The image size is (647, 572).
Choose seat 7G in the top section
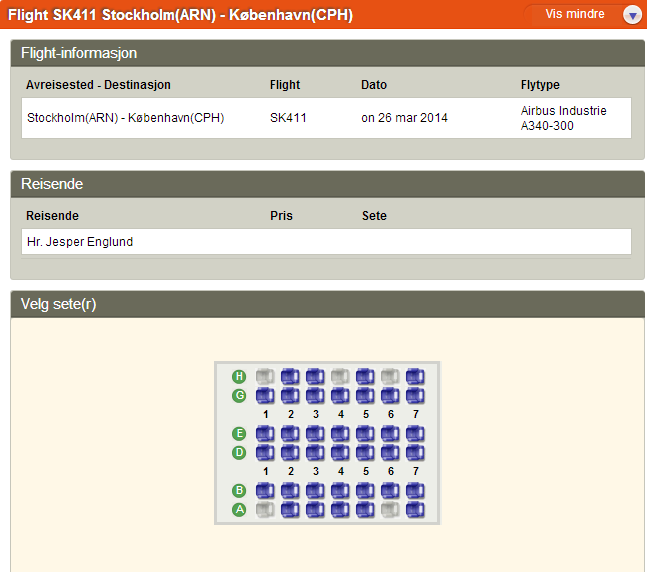click(415, 396)
